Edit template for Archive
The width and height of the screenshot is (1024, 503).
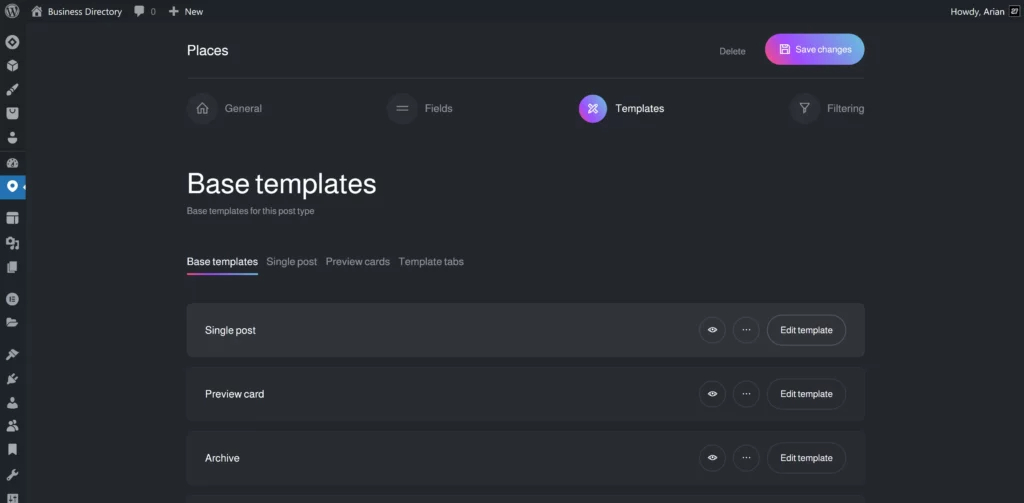807,458
